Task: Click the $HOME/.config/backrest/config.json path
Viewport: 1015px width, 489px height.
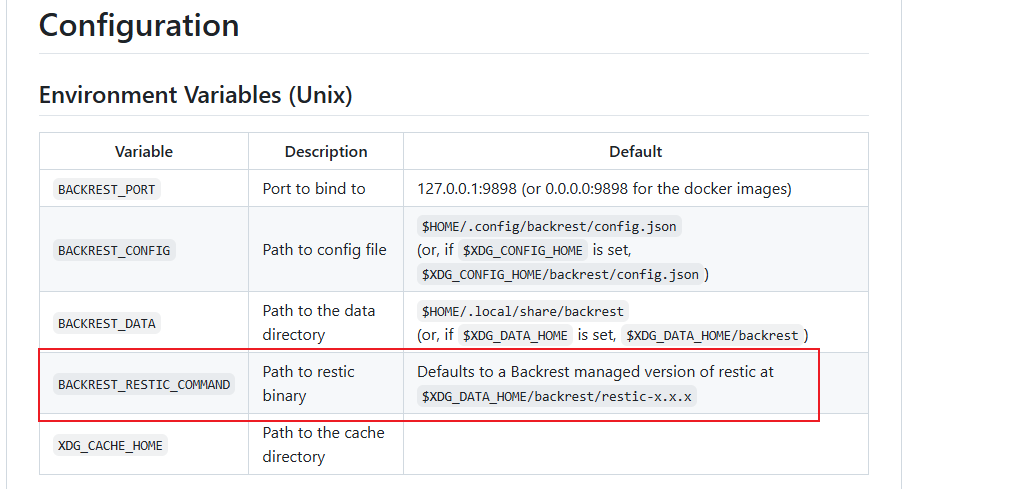Action: coord(549,226)
